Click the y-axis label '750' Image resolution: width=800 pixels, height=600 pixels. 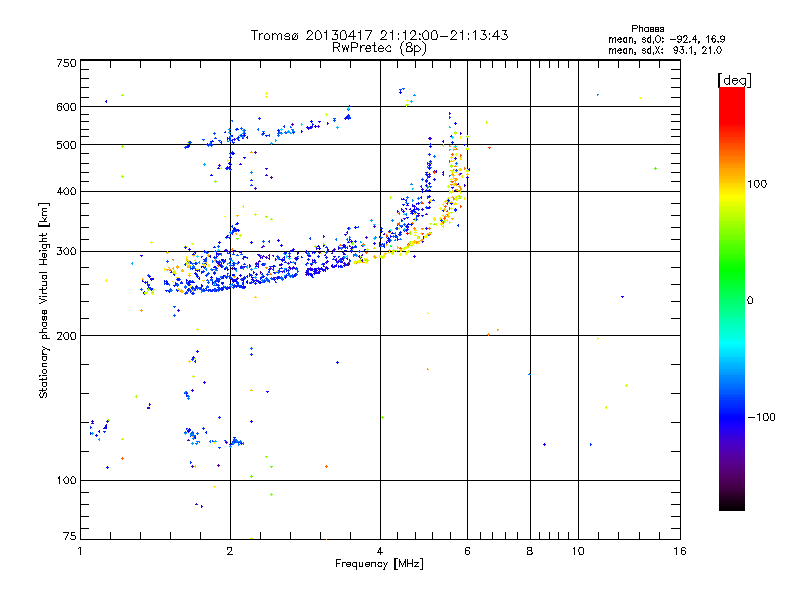[x=66, y=63]
